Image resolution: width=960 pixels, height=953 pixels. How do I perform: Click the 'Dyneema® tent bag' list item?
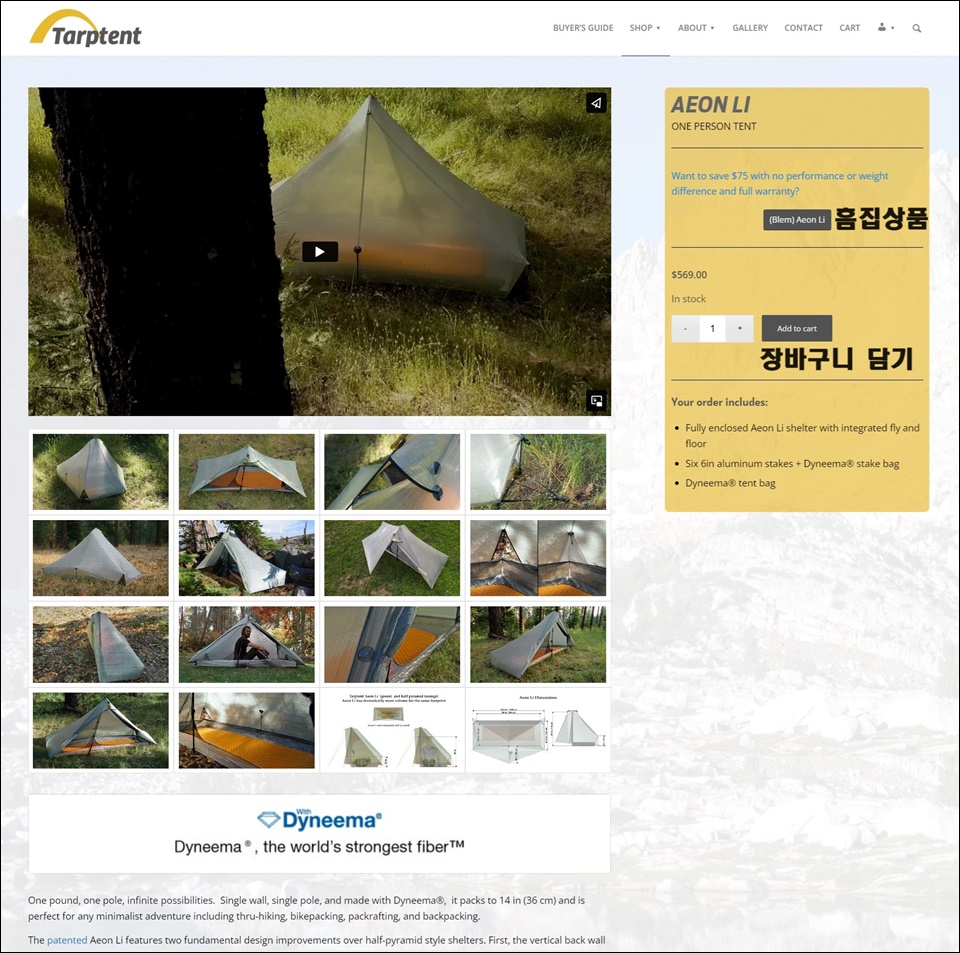pyautogui.click(x=730, y=483)
